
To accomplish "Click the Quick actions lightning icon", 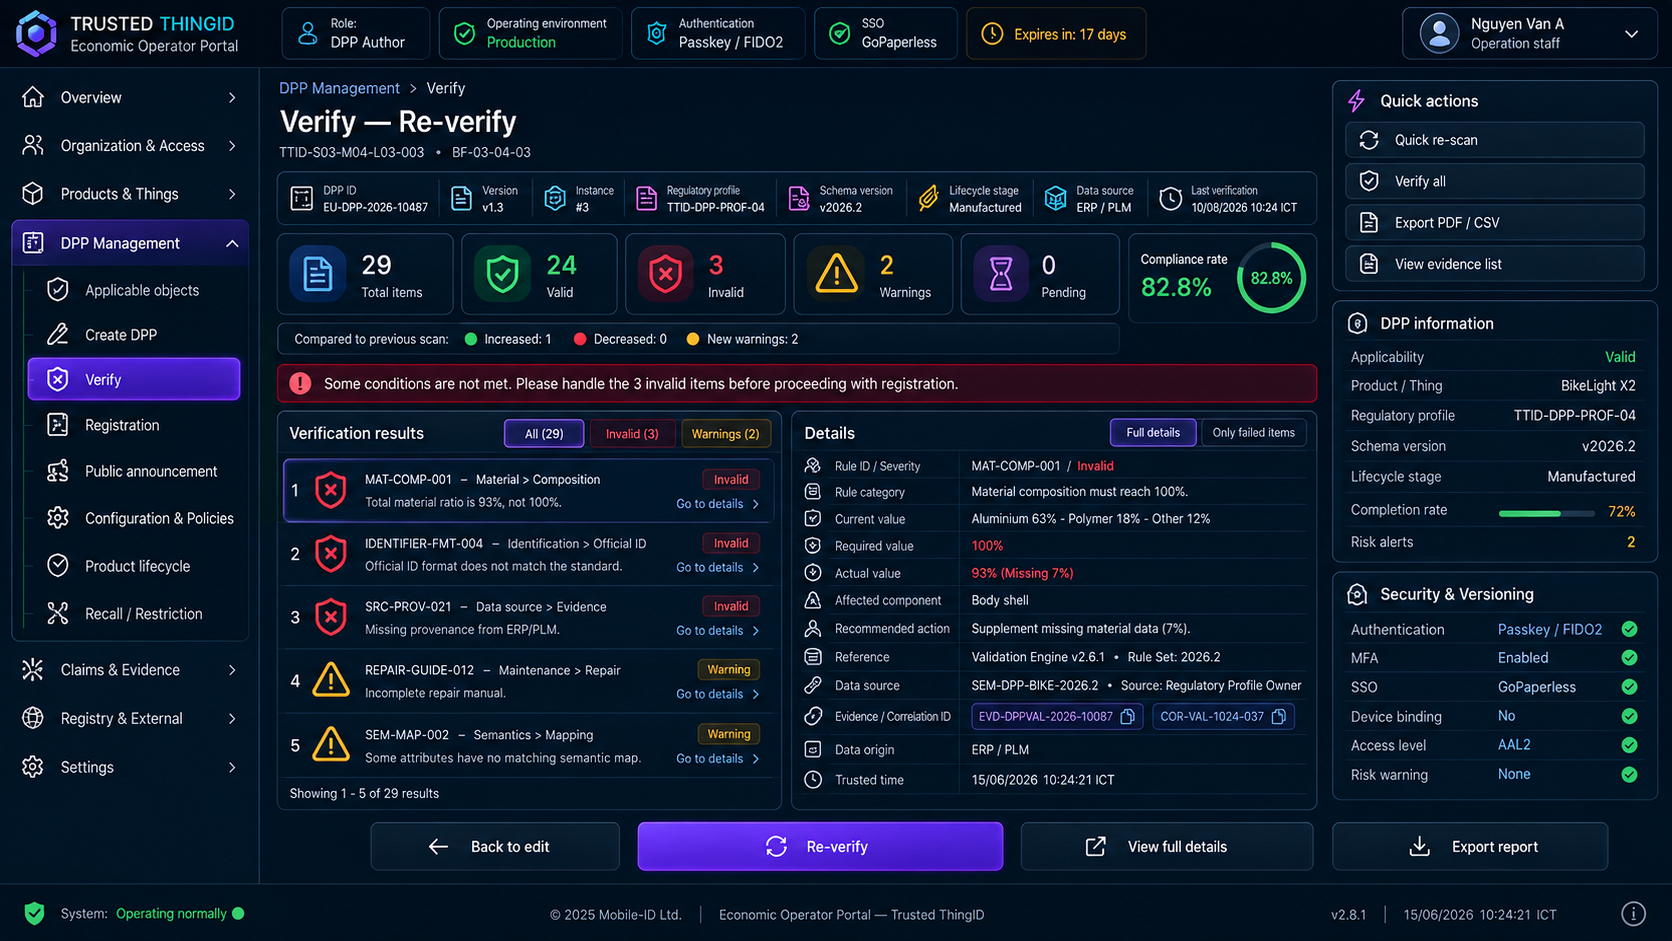I will [1357, 101].
